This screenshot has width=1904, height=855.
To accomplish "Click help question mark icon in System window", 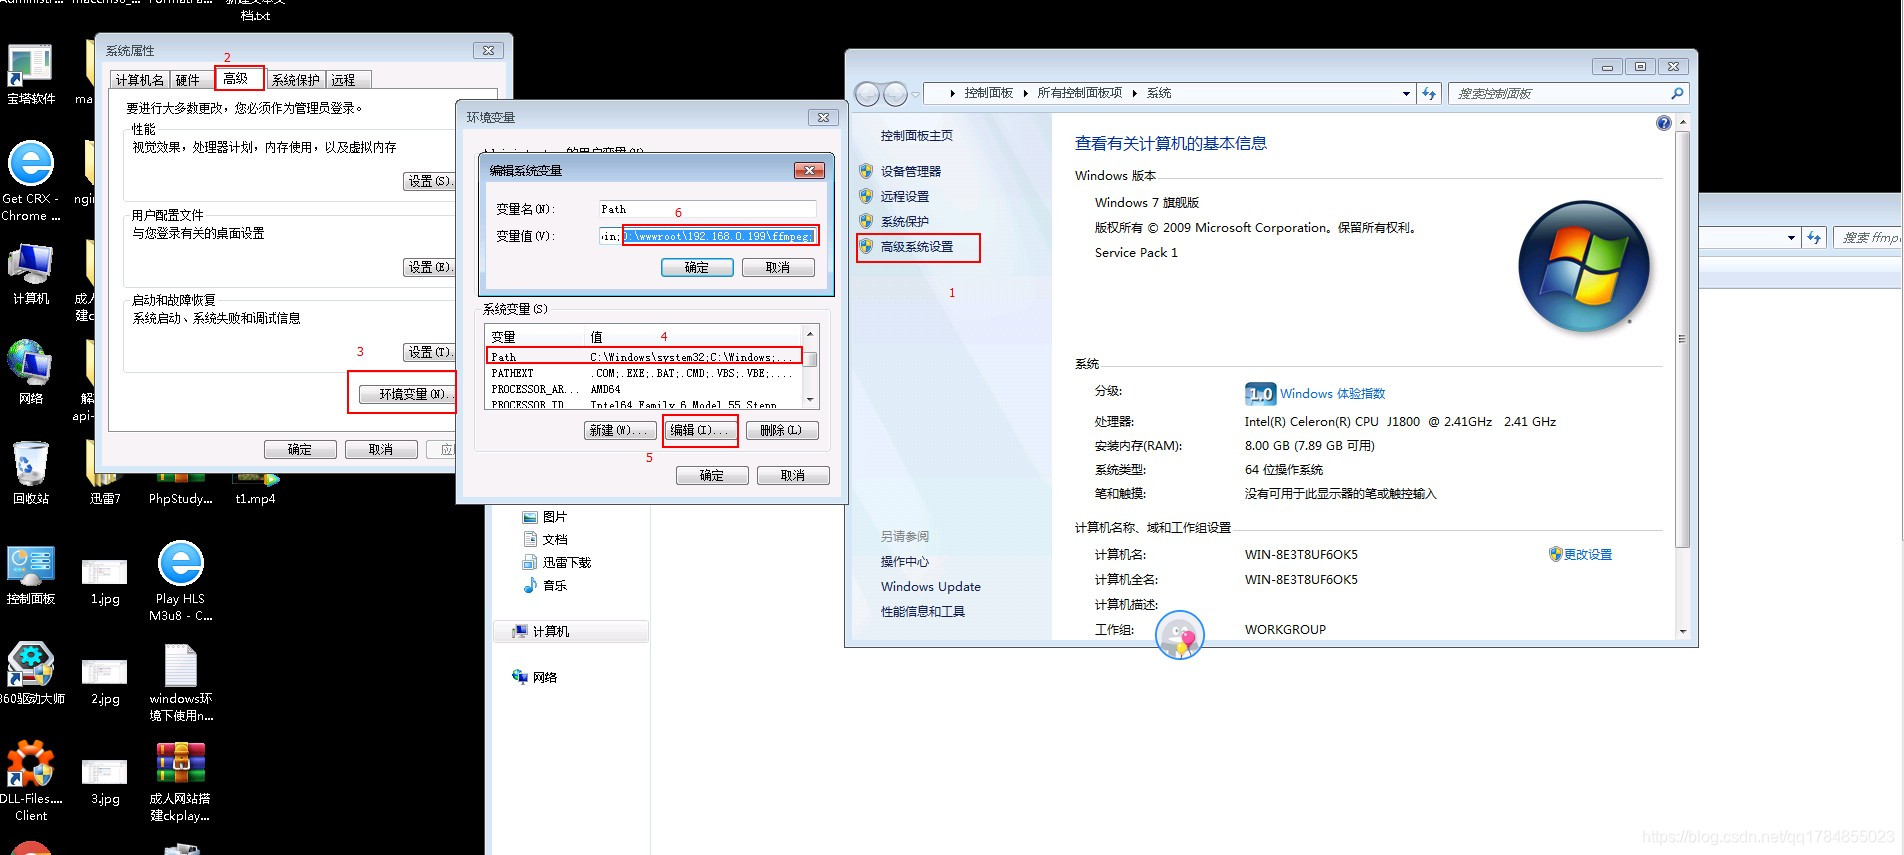I will coord(1663,123).
